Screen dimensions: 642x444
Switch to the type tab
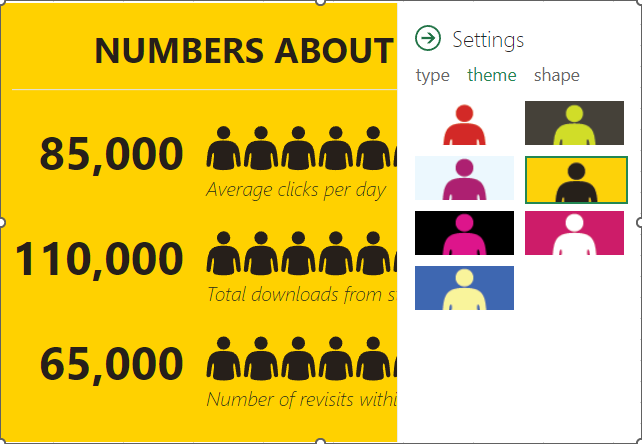click(432, 75)
